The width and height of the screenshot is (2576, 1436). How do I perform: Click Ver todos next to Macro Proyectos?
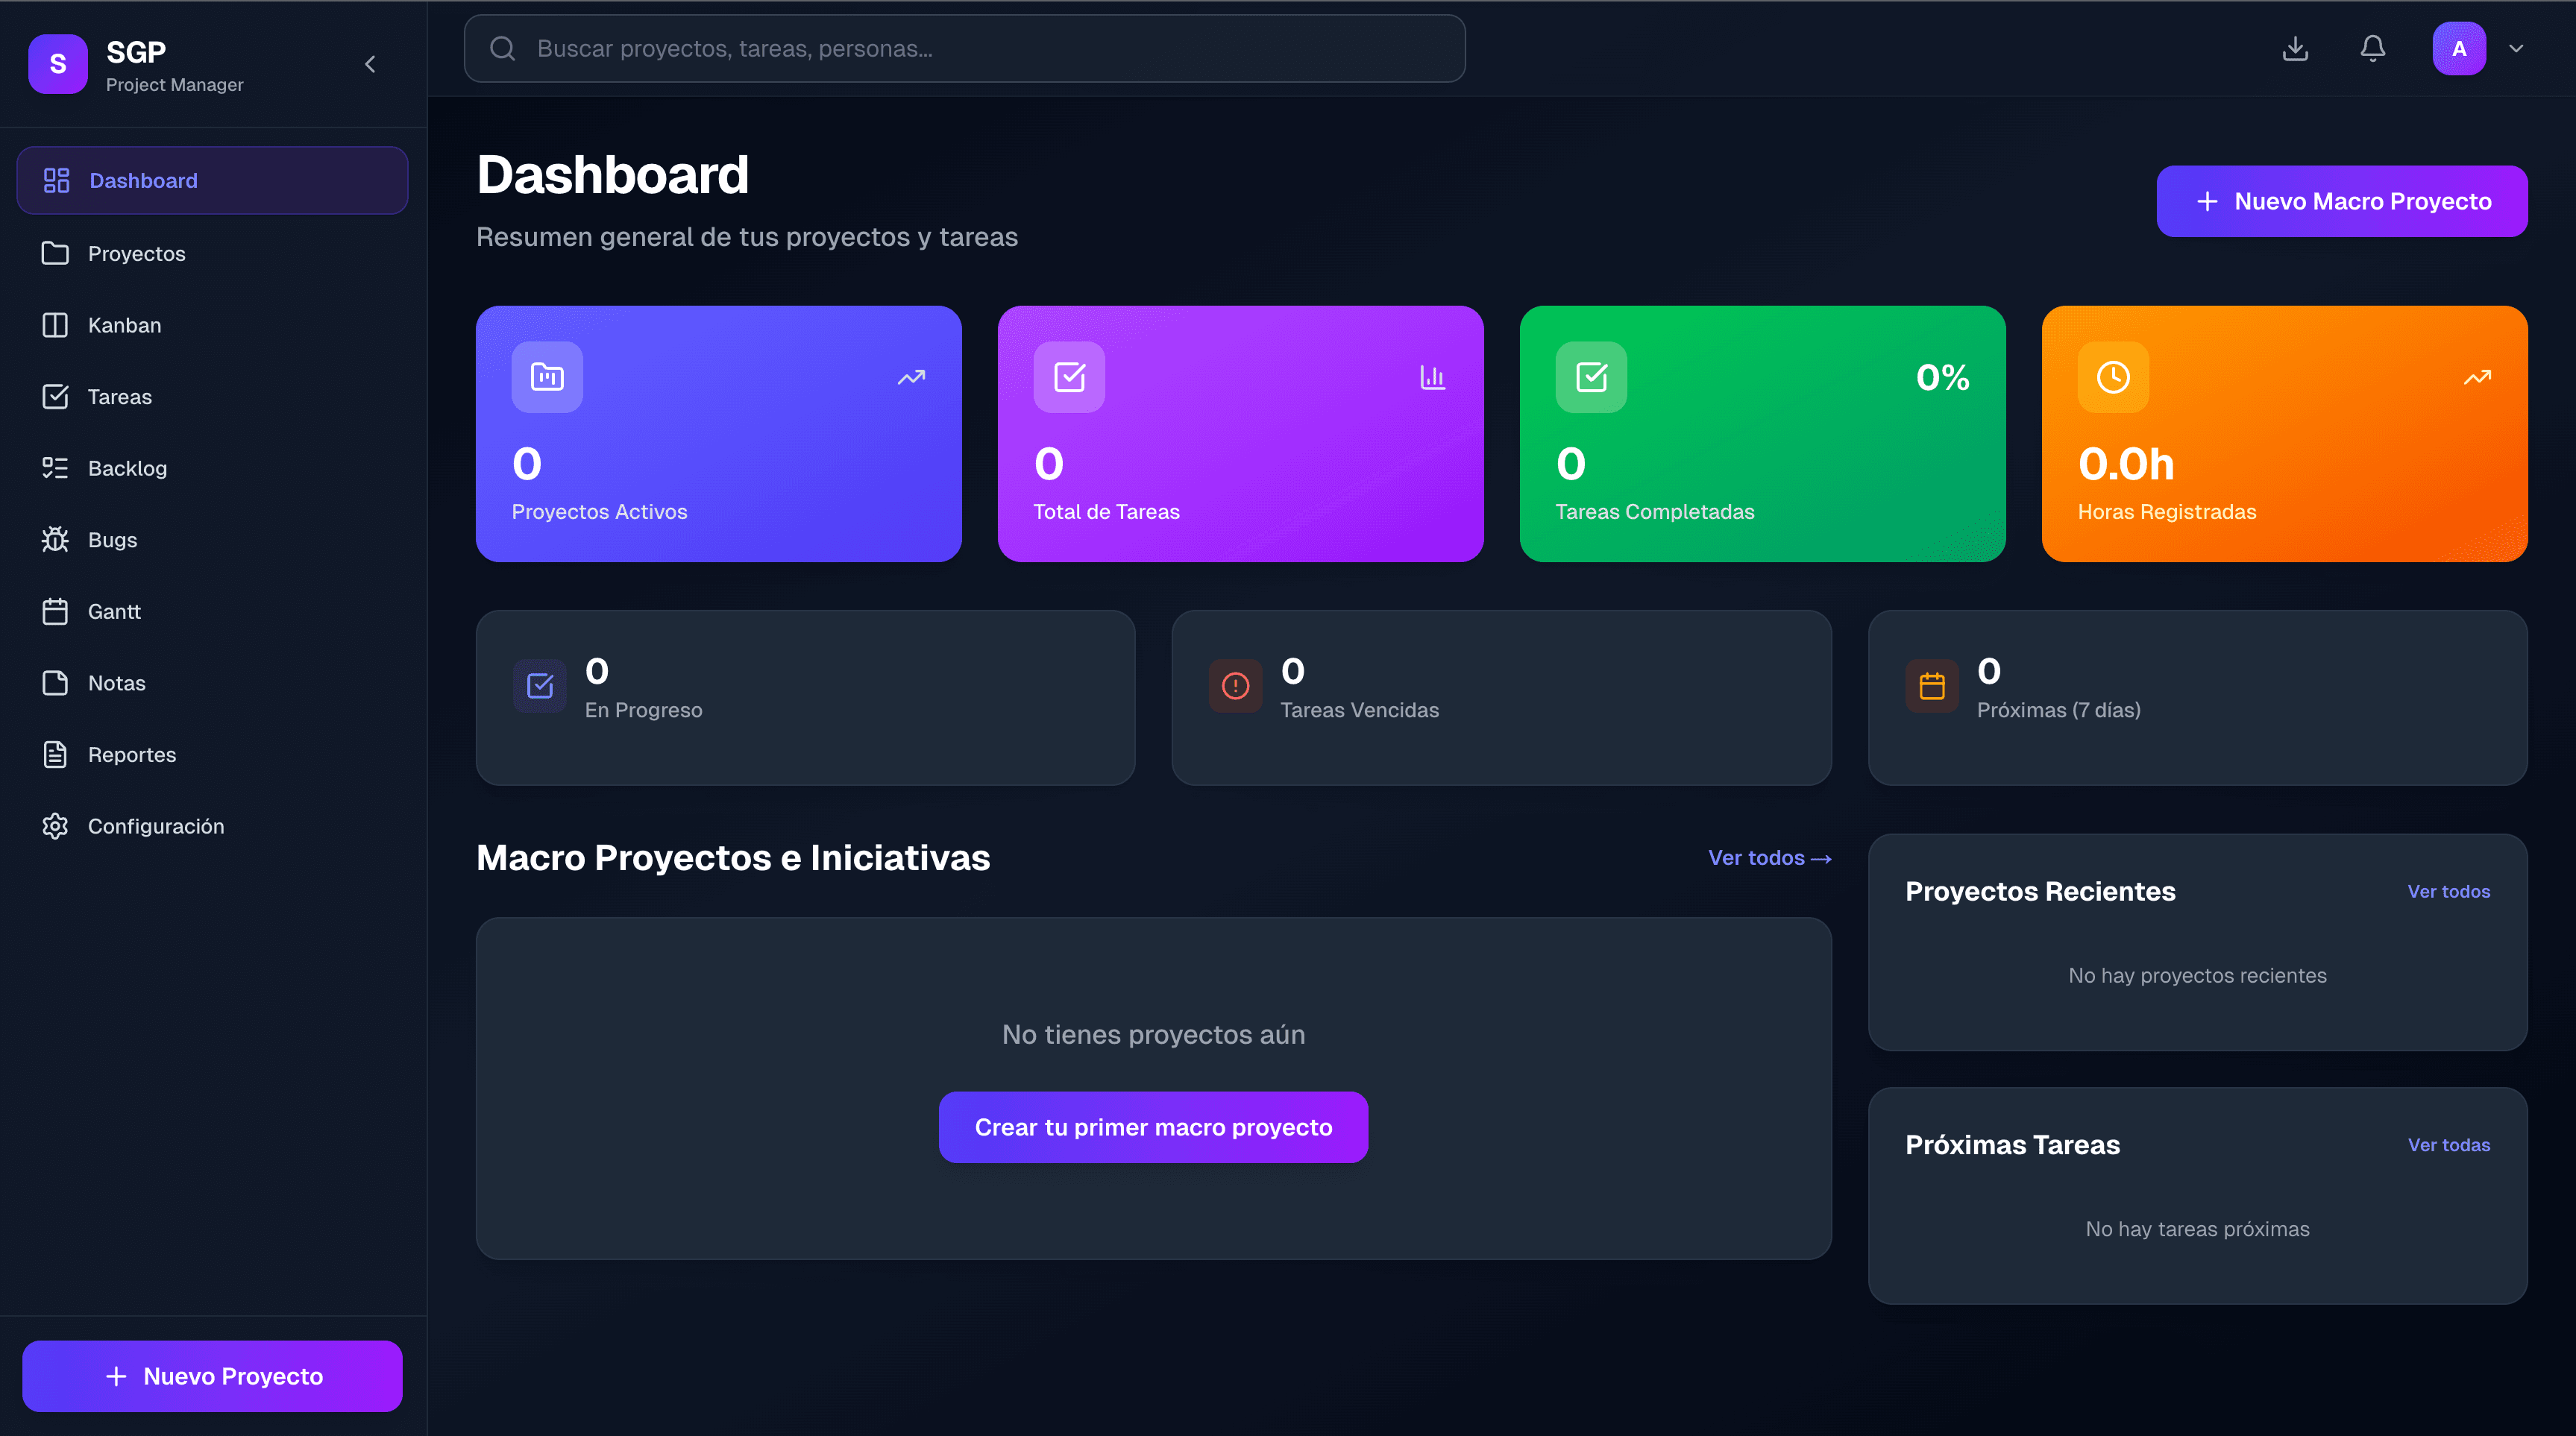1768,858
